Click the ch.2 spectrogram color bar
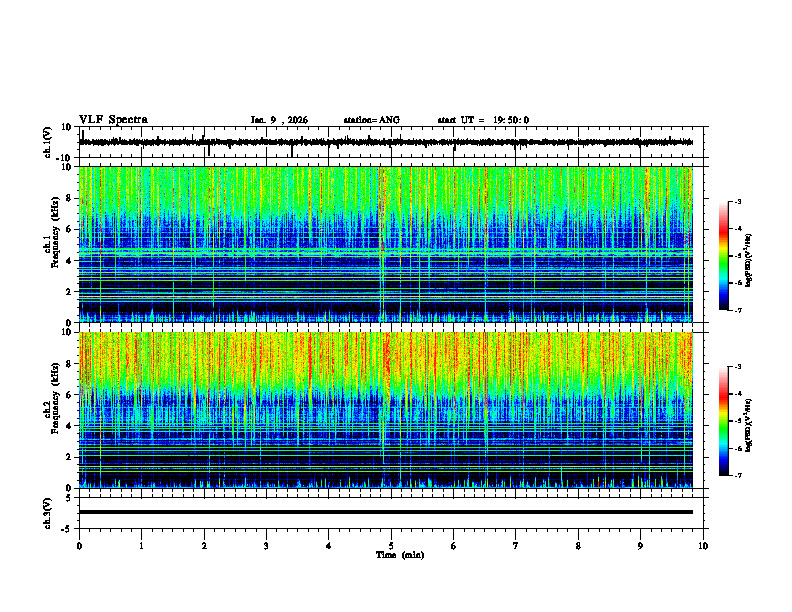This screenshot has width=792, height=612. click(x=724, y=421)
